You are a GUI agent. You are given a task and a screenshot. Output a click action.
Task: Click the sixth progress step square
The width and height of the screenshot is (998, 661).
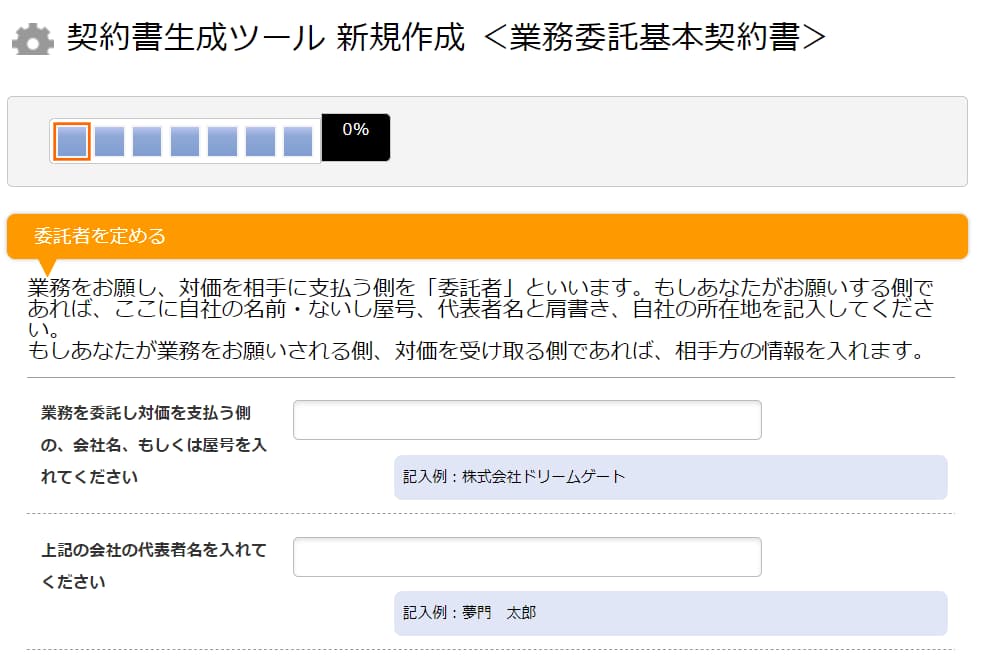pos(260,141)
